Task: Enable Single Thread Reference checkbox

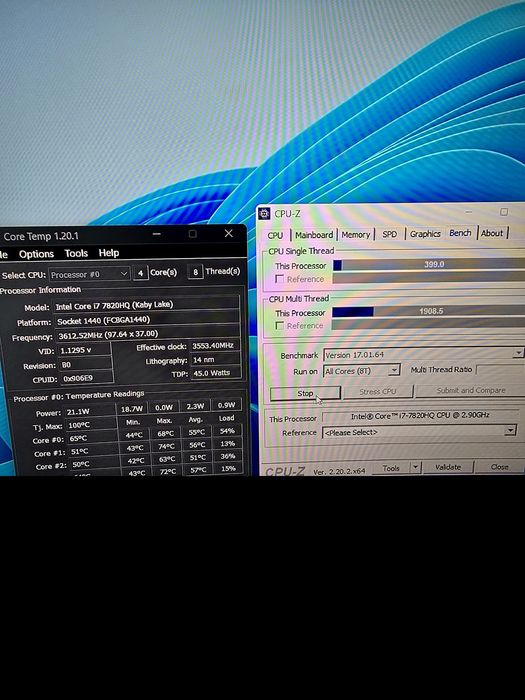Action: click(279, 279)
